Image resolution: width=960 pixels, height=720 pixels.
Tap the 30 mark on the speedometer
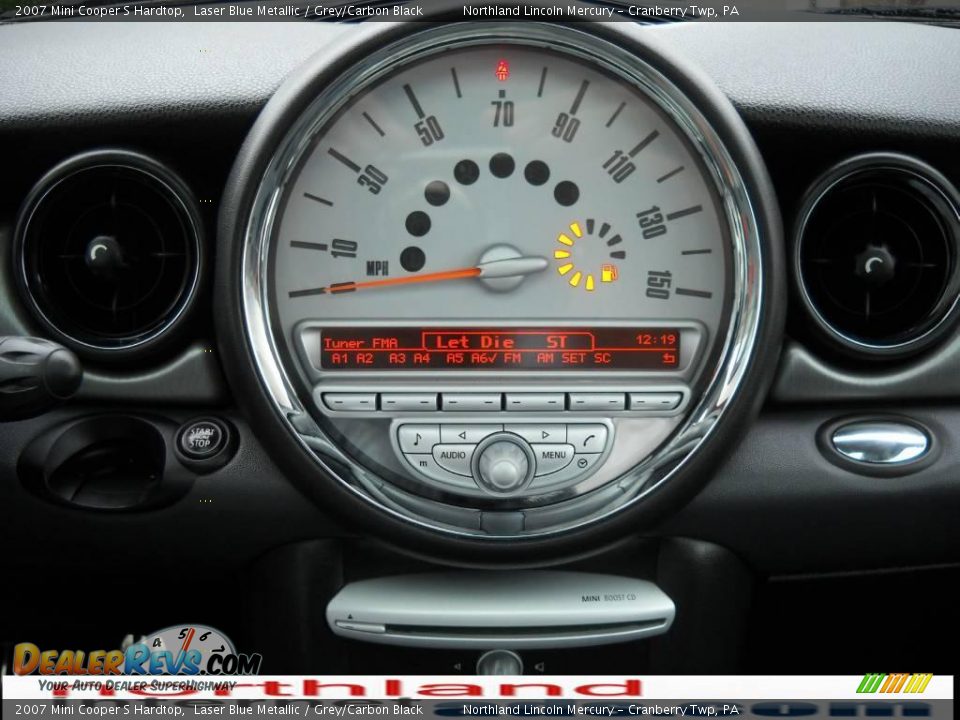(x=373, y=179)
